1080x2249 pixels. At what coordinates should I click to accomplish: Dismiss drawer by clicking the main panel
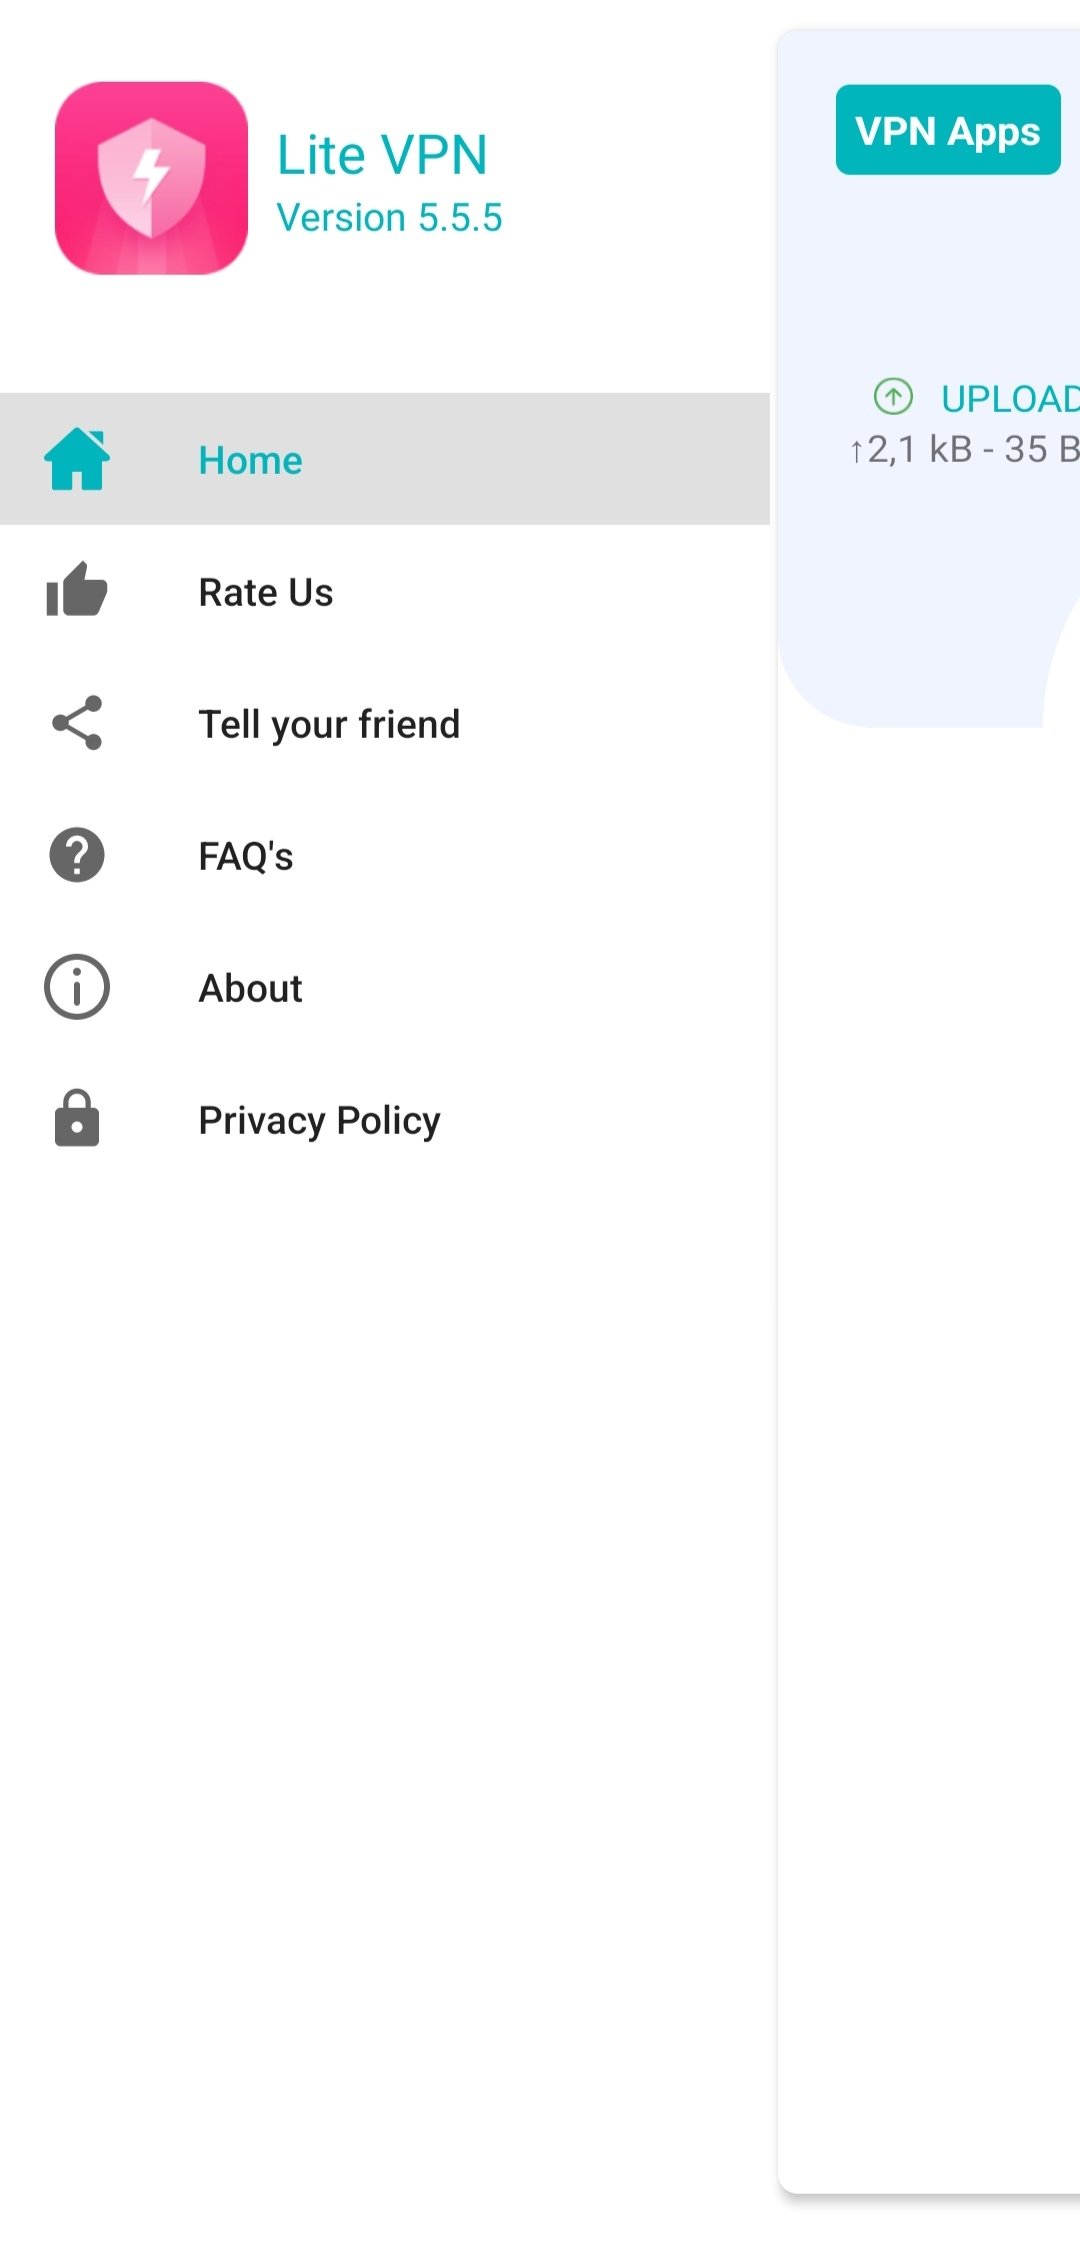coord(928,1400)
